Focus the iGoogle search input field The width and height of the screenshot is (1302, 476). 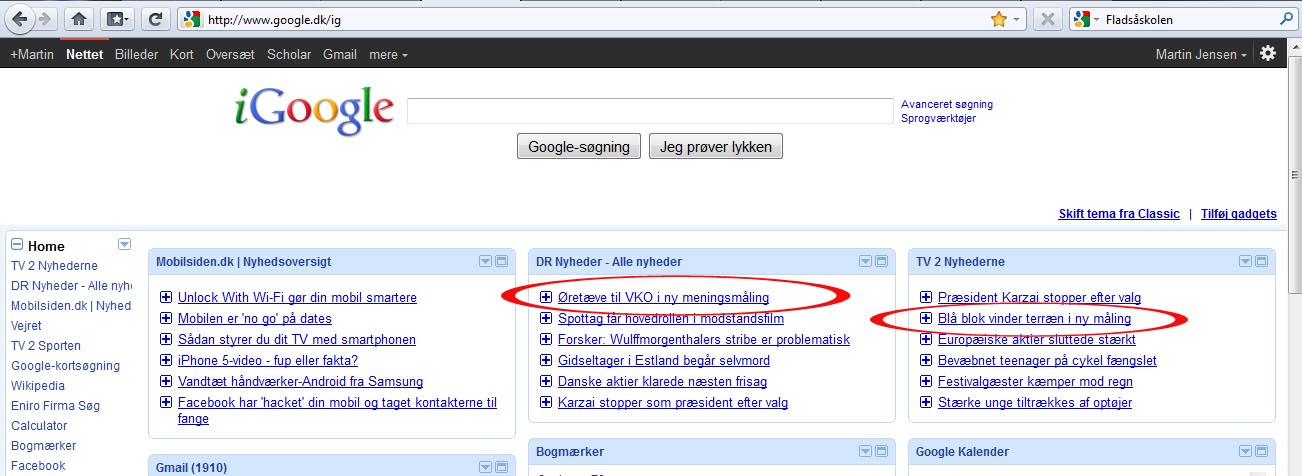(x=650, y=111)
